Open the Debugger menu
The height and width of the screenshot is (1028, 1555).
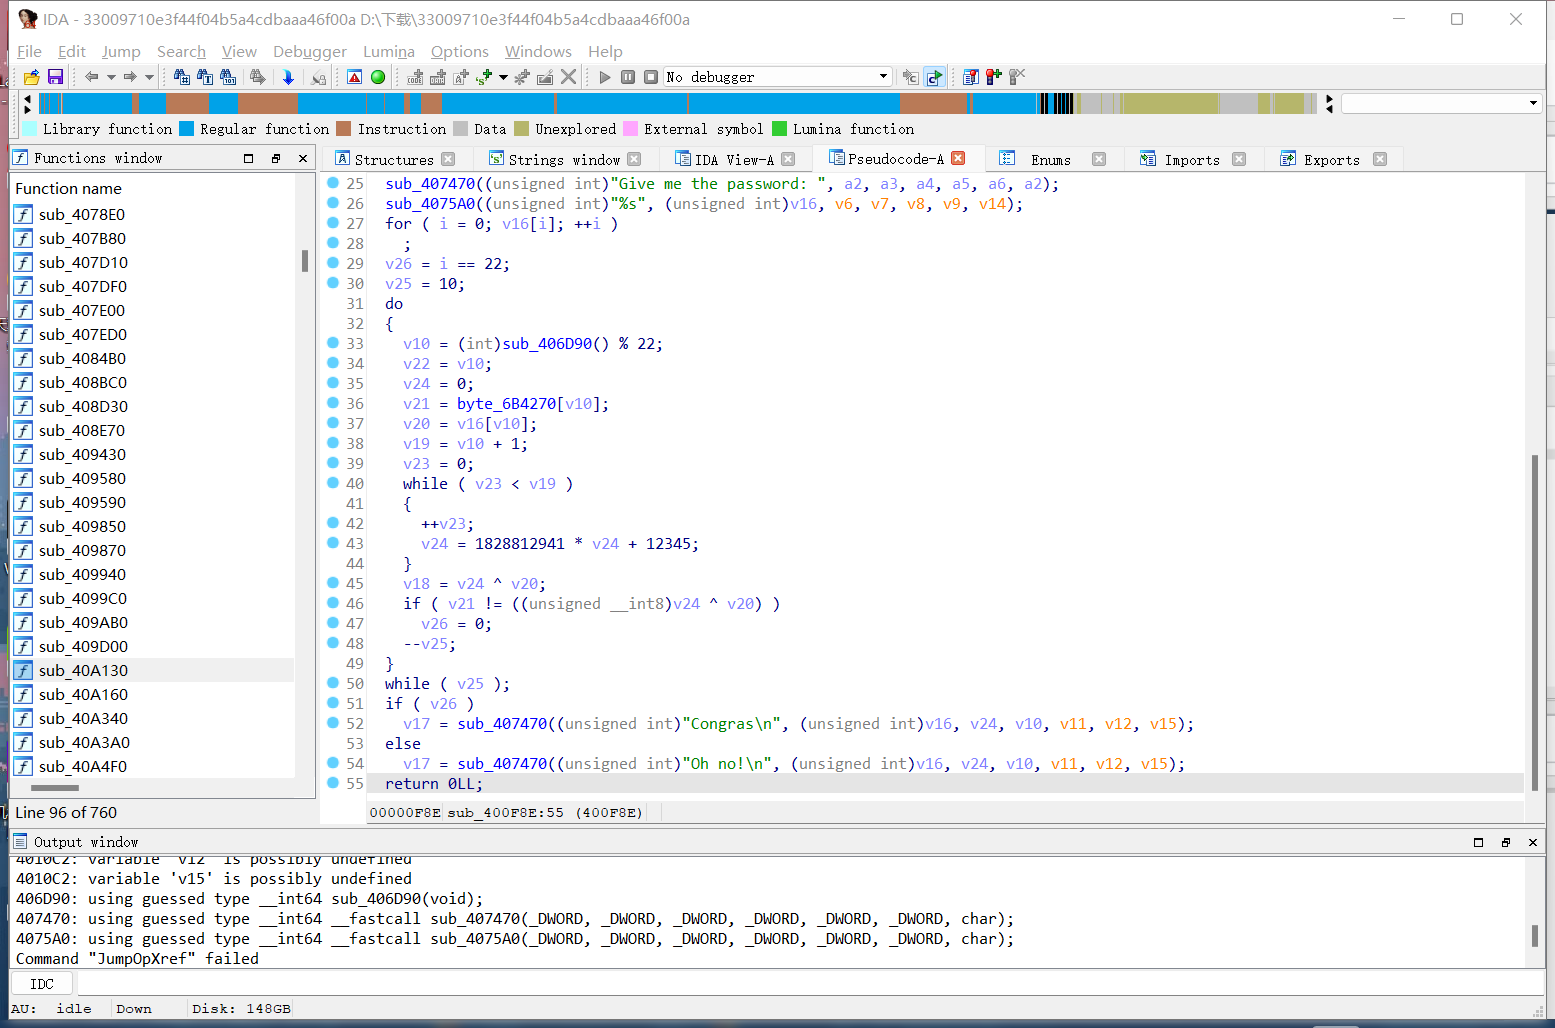click(x=310, y=51)
